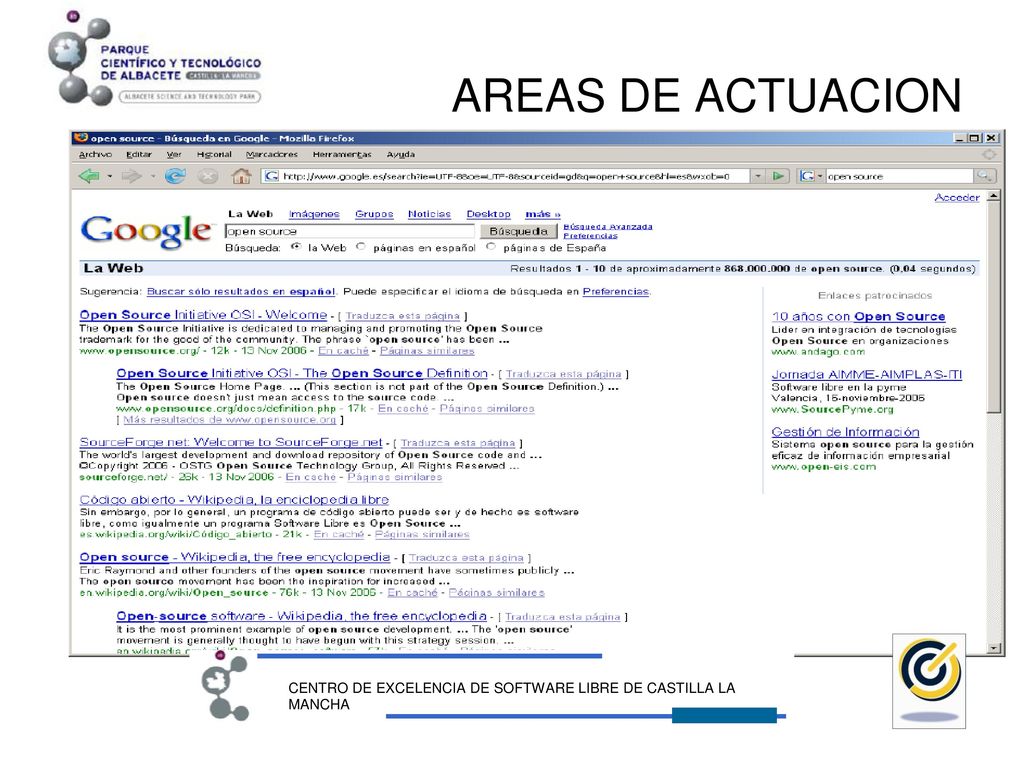Click the search bar magnifier icon
The image size is (1024, 768).
click(984, 176)
